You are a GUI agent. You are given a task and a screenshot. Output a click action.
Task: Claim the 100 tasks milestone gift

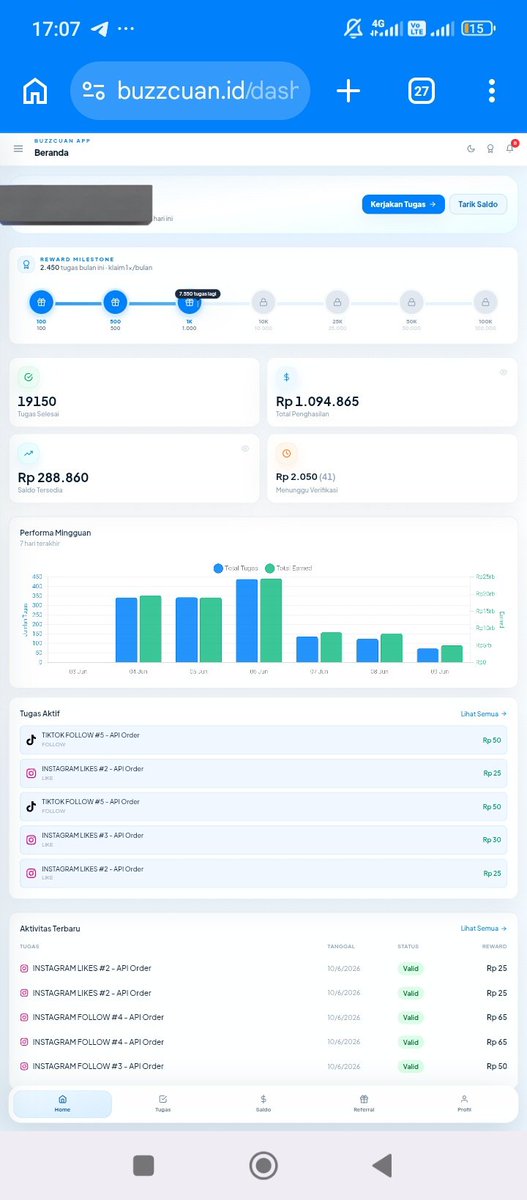click(41, 302)
